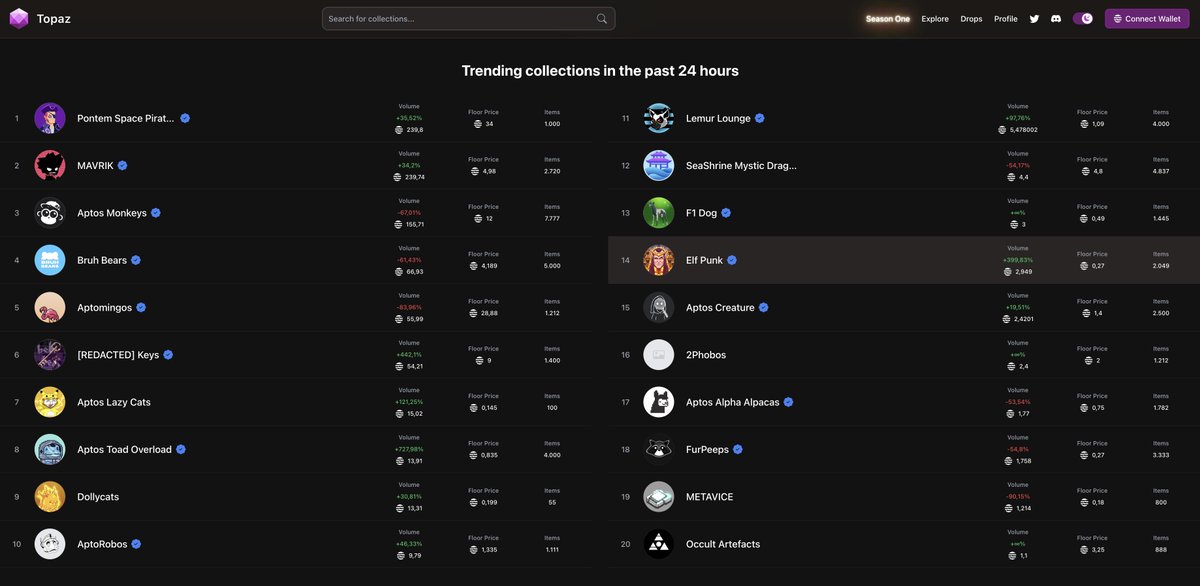Open the METAVICE collection name
Image resolution: width=1200 pixels, height=586 pixels.
point(708,497)
